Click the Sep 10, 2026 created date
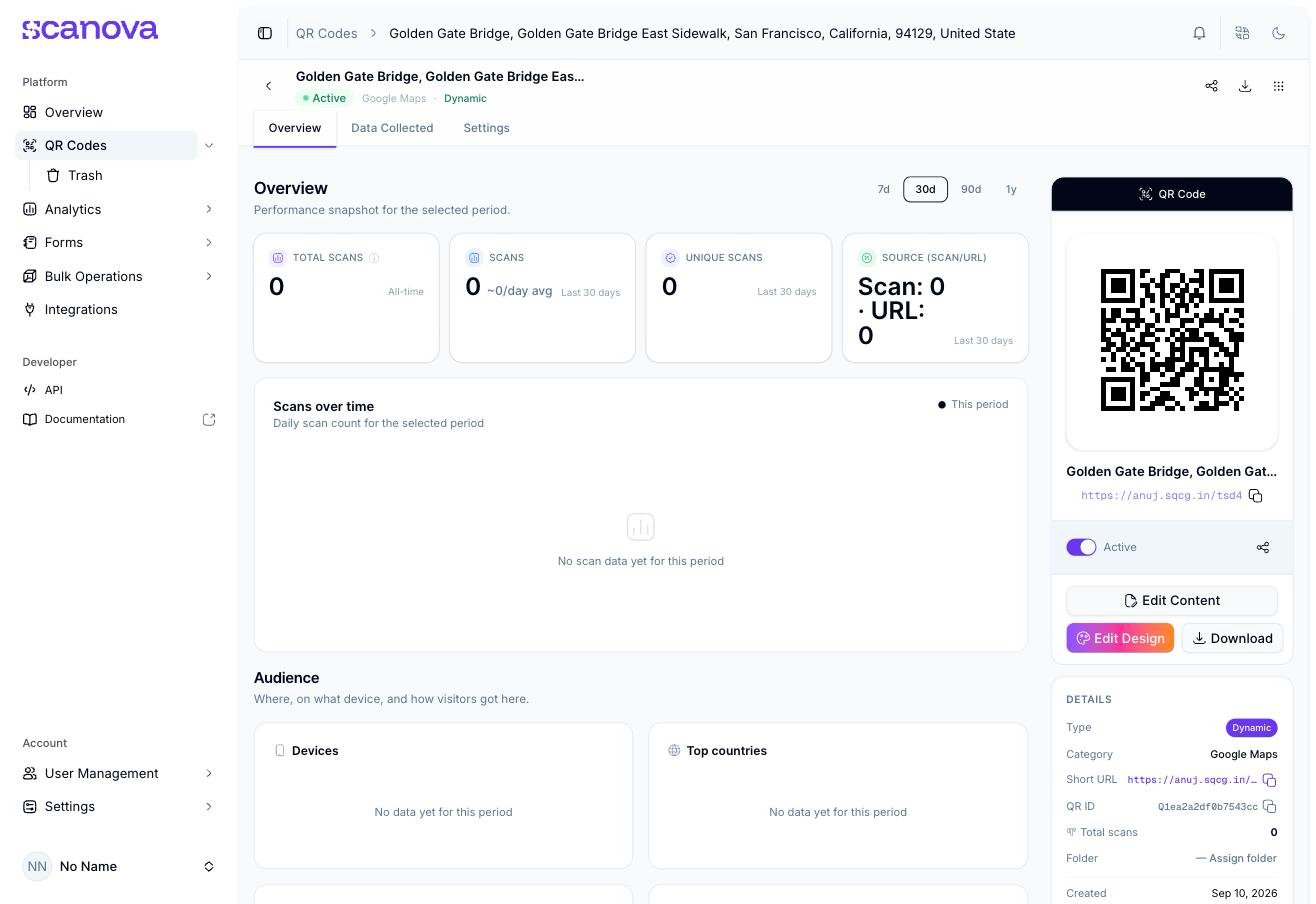1316x904 pixels. point(1244,893)
